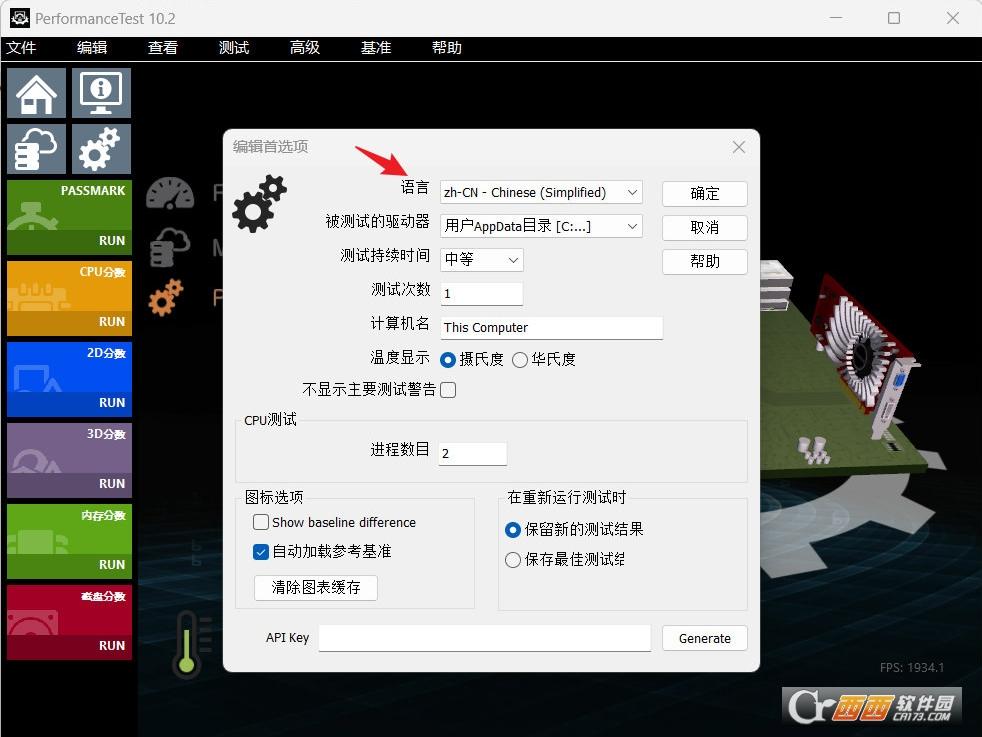
Task: Open the 测试持续时间 duration dropdown
Action: point(482,259)
